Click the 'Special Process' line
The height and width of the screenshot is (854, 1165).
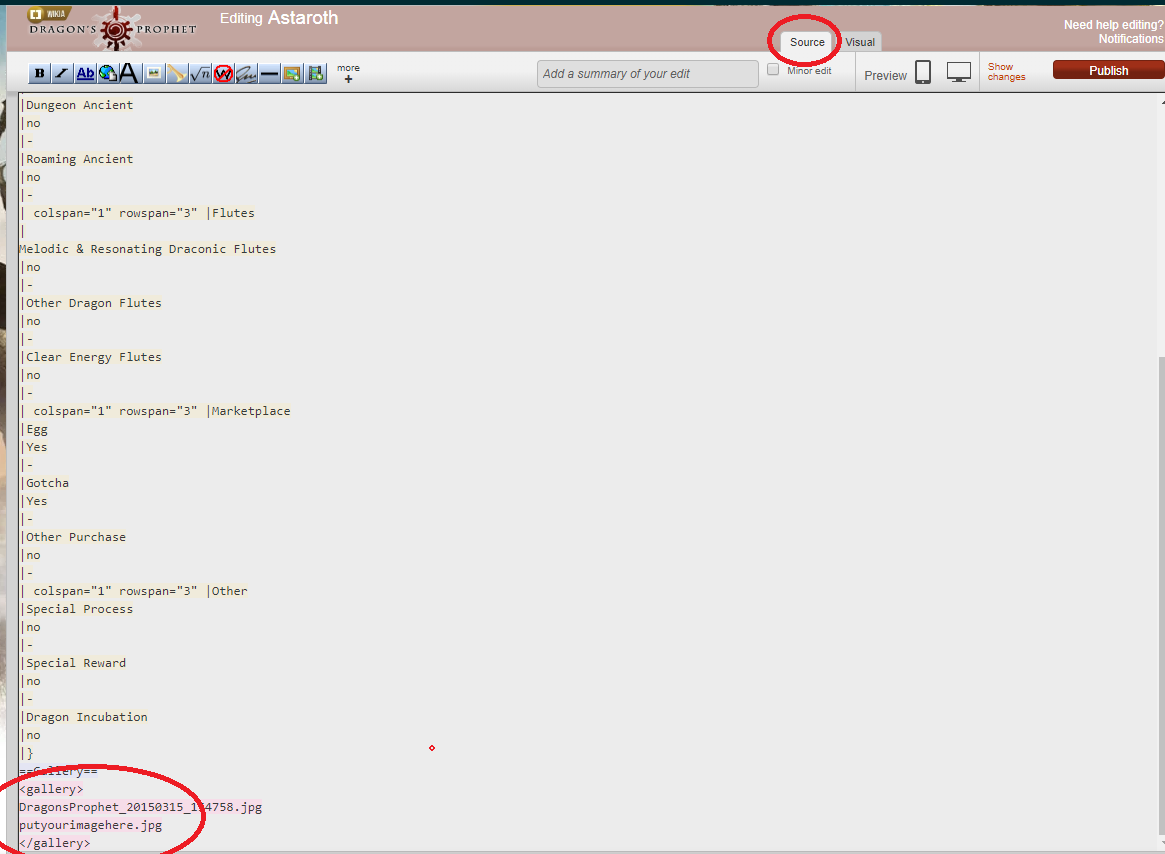point(78,609)
